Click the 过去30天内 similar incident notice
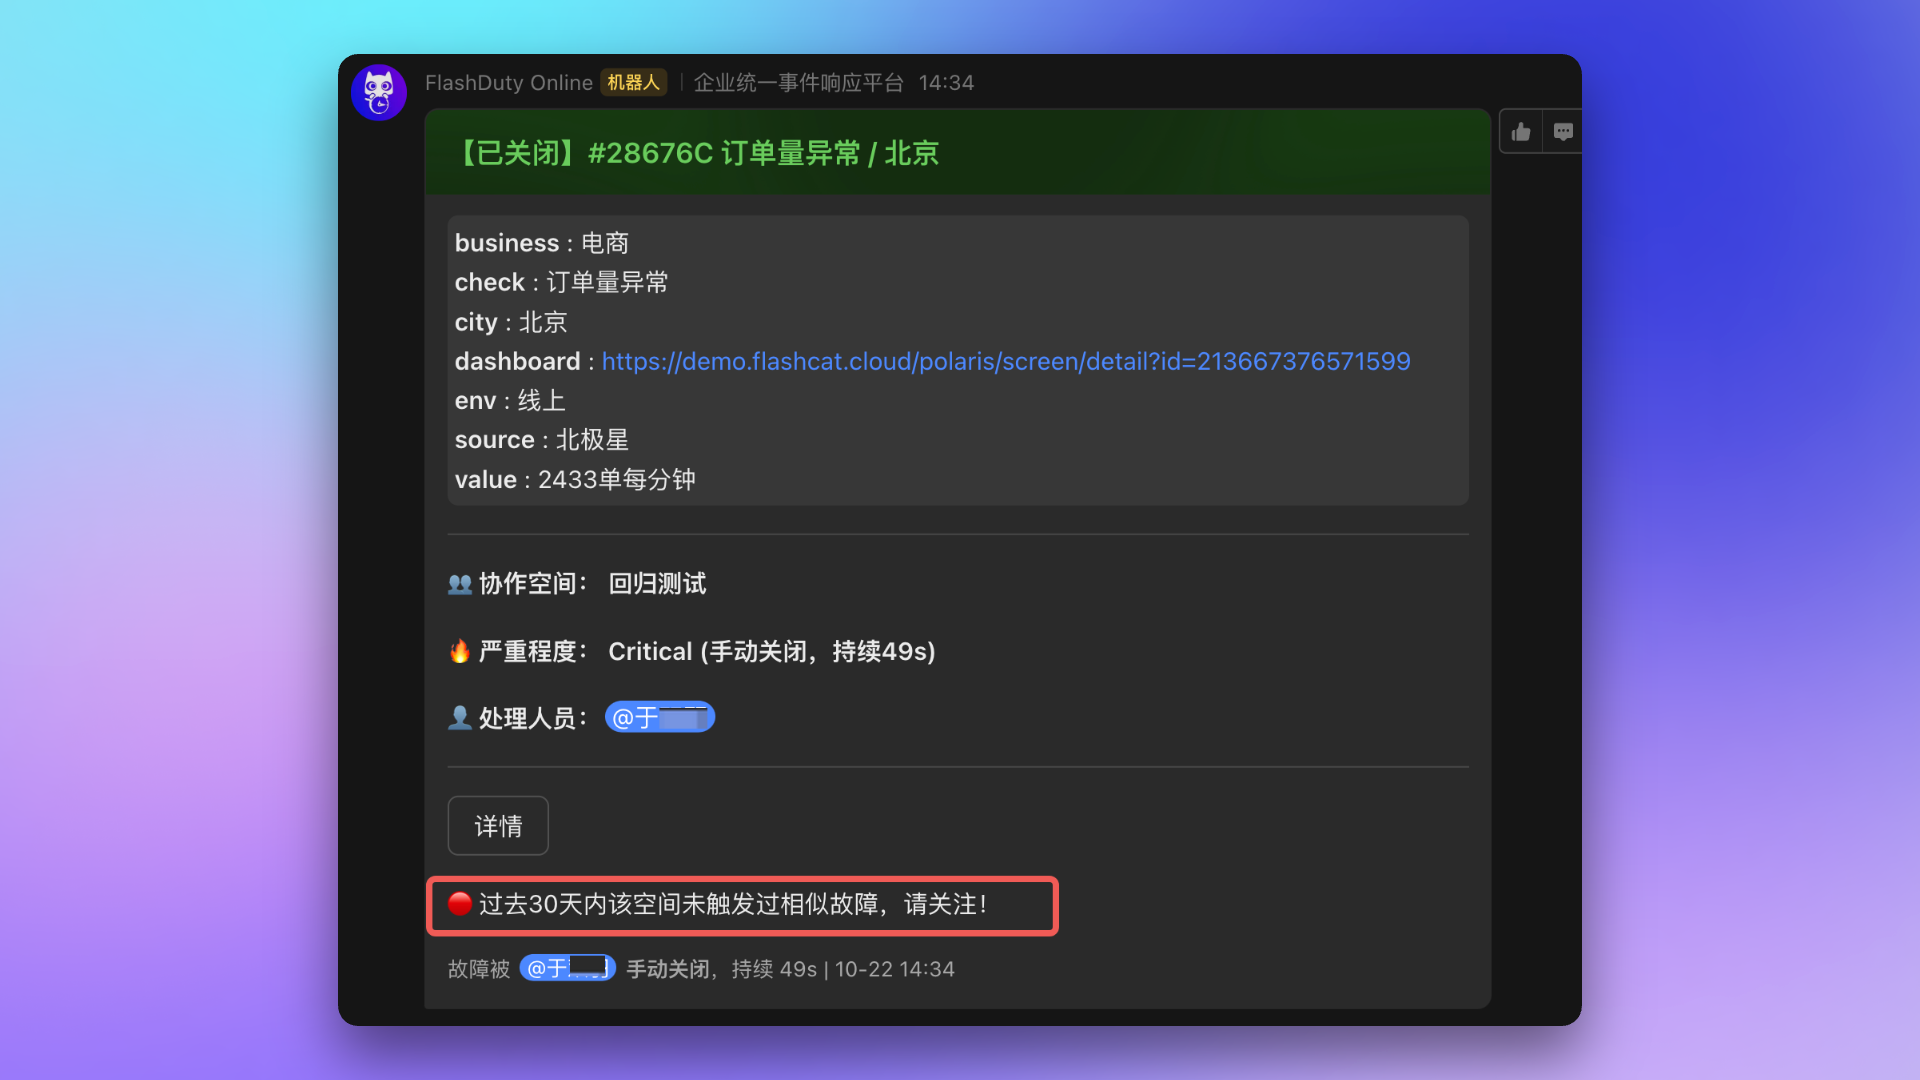This screenshot has height=1080, width=1920. click(x=733, y=905)
